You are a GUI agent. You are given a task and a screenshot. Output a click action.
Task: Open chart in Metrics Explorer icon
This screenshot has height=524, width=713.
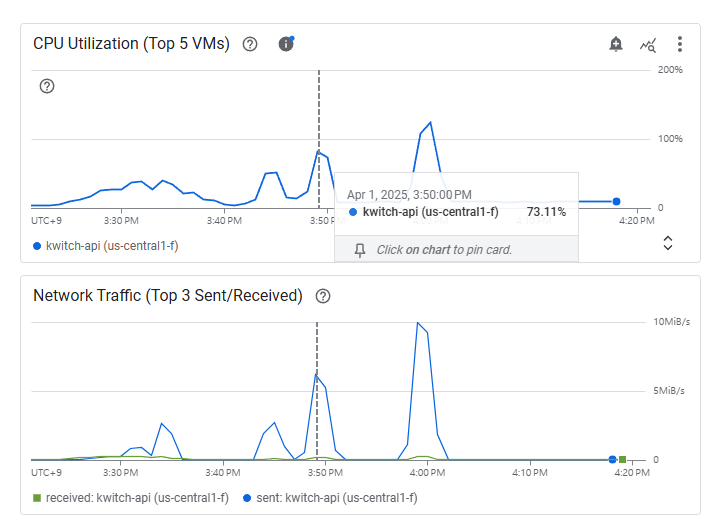[648, 45]
